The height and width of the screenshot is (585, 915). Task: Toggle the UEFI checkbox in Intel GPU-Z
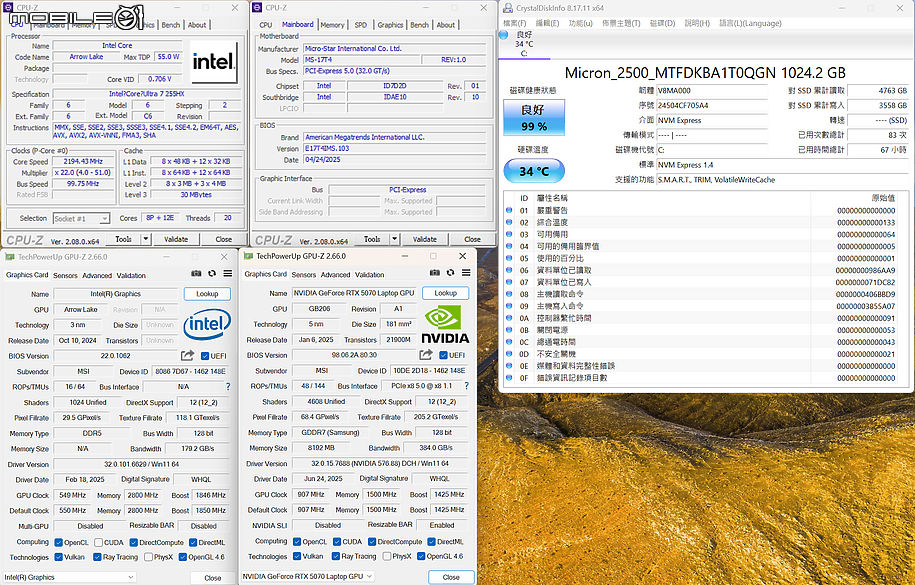205,356
